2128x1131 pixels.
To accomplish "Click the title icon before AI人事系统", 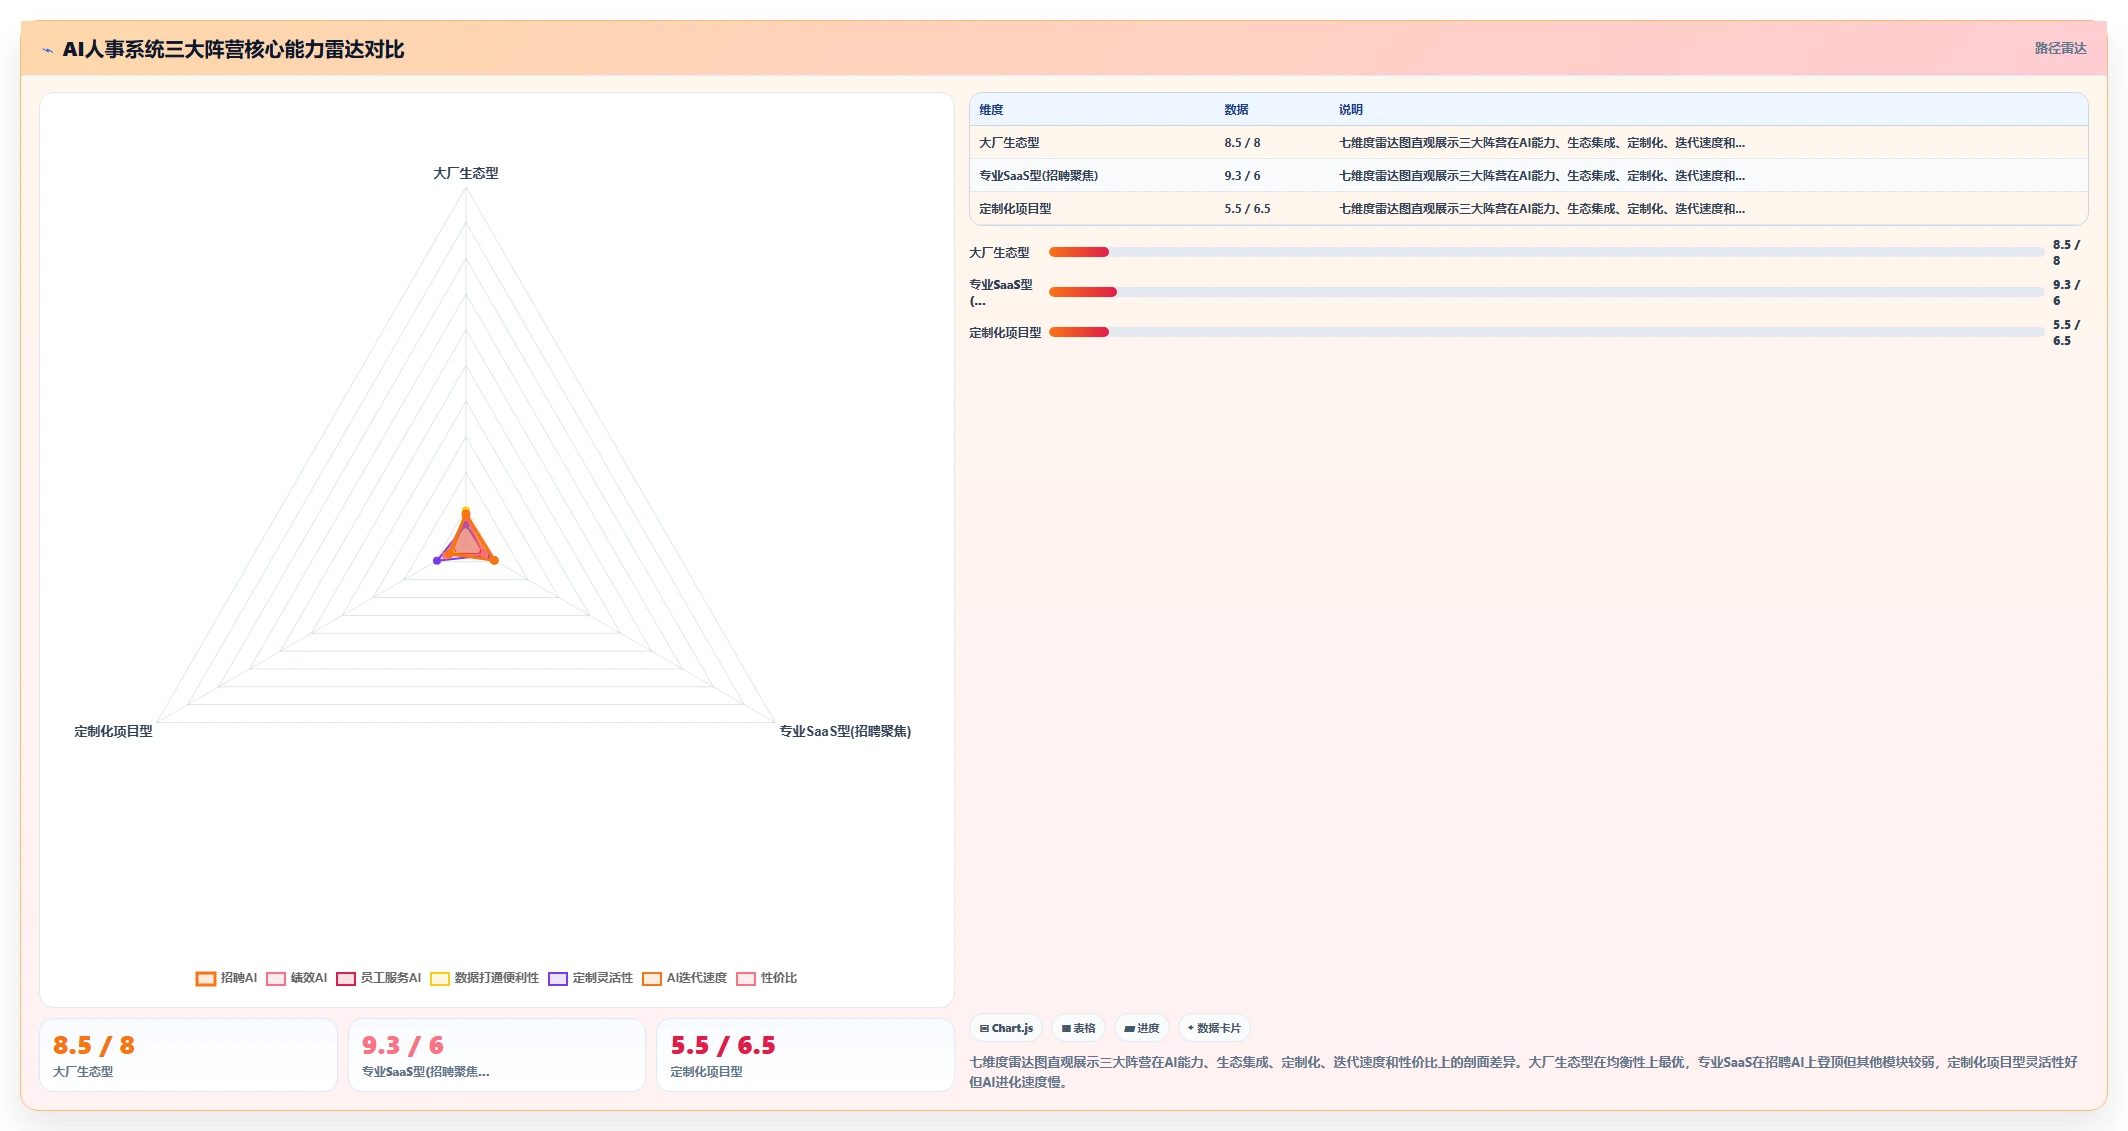I will click(47, 50).
